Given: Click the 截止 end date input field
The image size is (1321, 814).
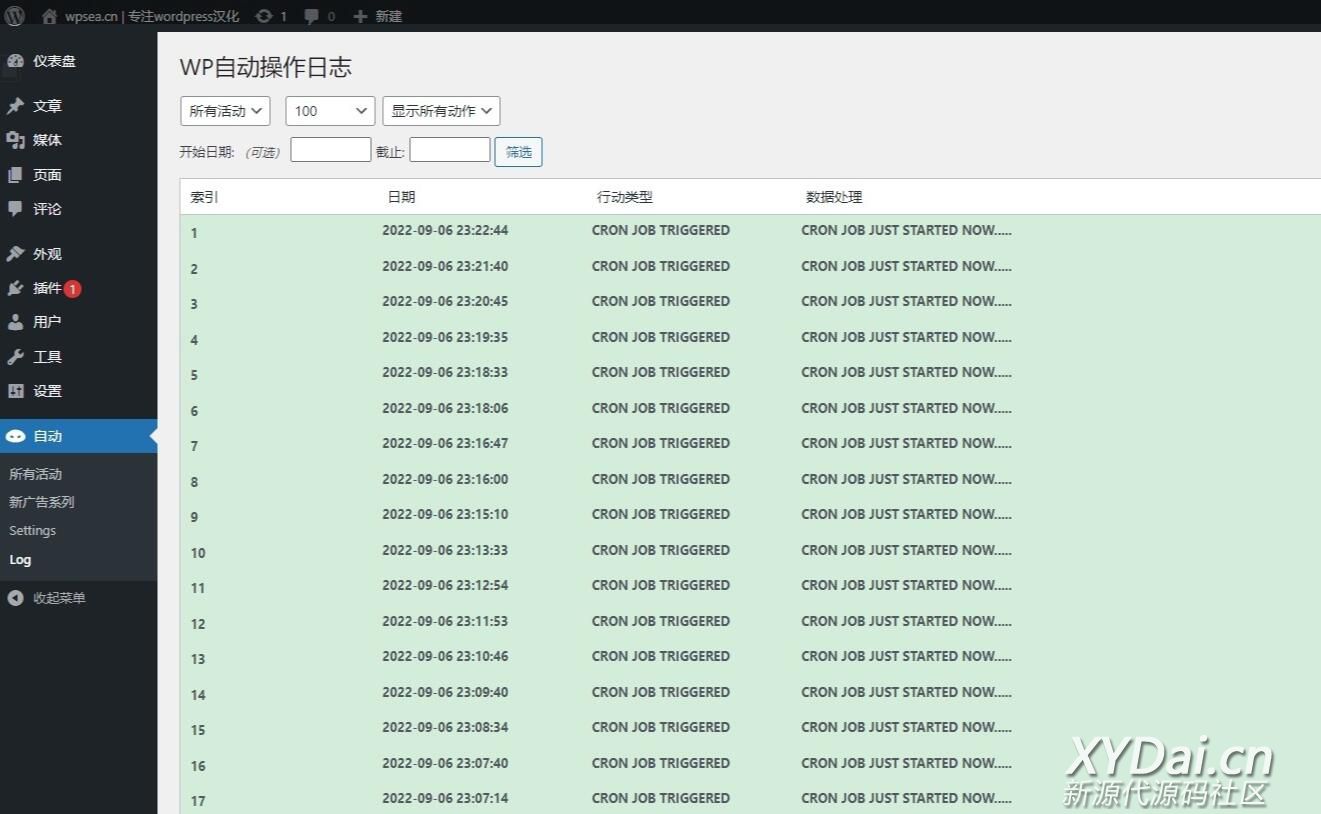Looking at the screenshot, I should 450,150.
